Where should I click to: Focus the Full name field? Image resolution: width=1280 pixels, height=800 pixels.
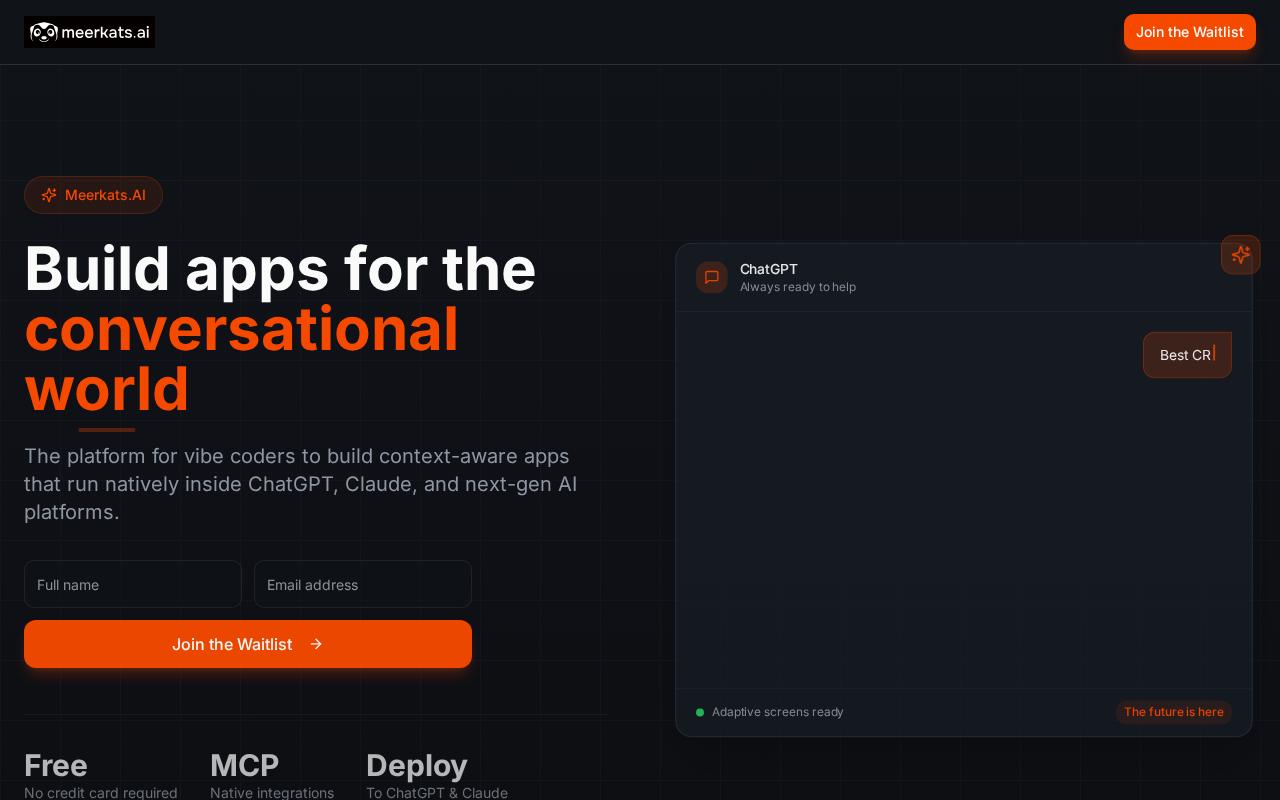coord(133,584)
